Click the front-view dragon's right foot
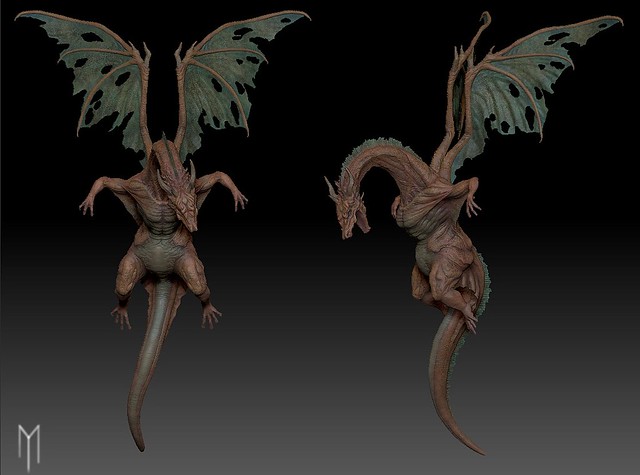Viewport: 640px width, 475px height. [211, 315]
